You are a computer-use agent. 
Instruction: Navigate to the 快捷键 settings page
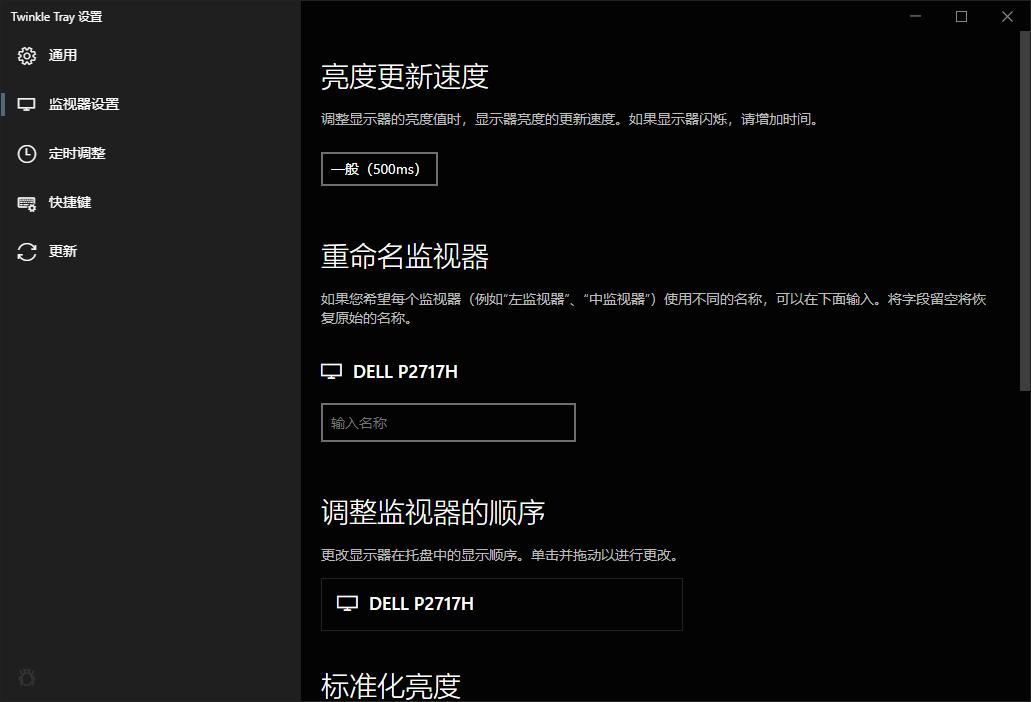click(x=69, y=202)
